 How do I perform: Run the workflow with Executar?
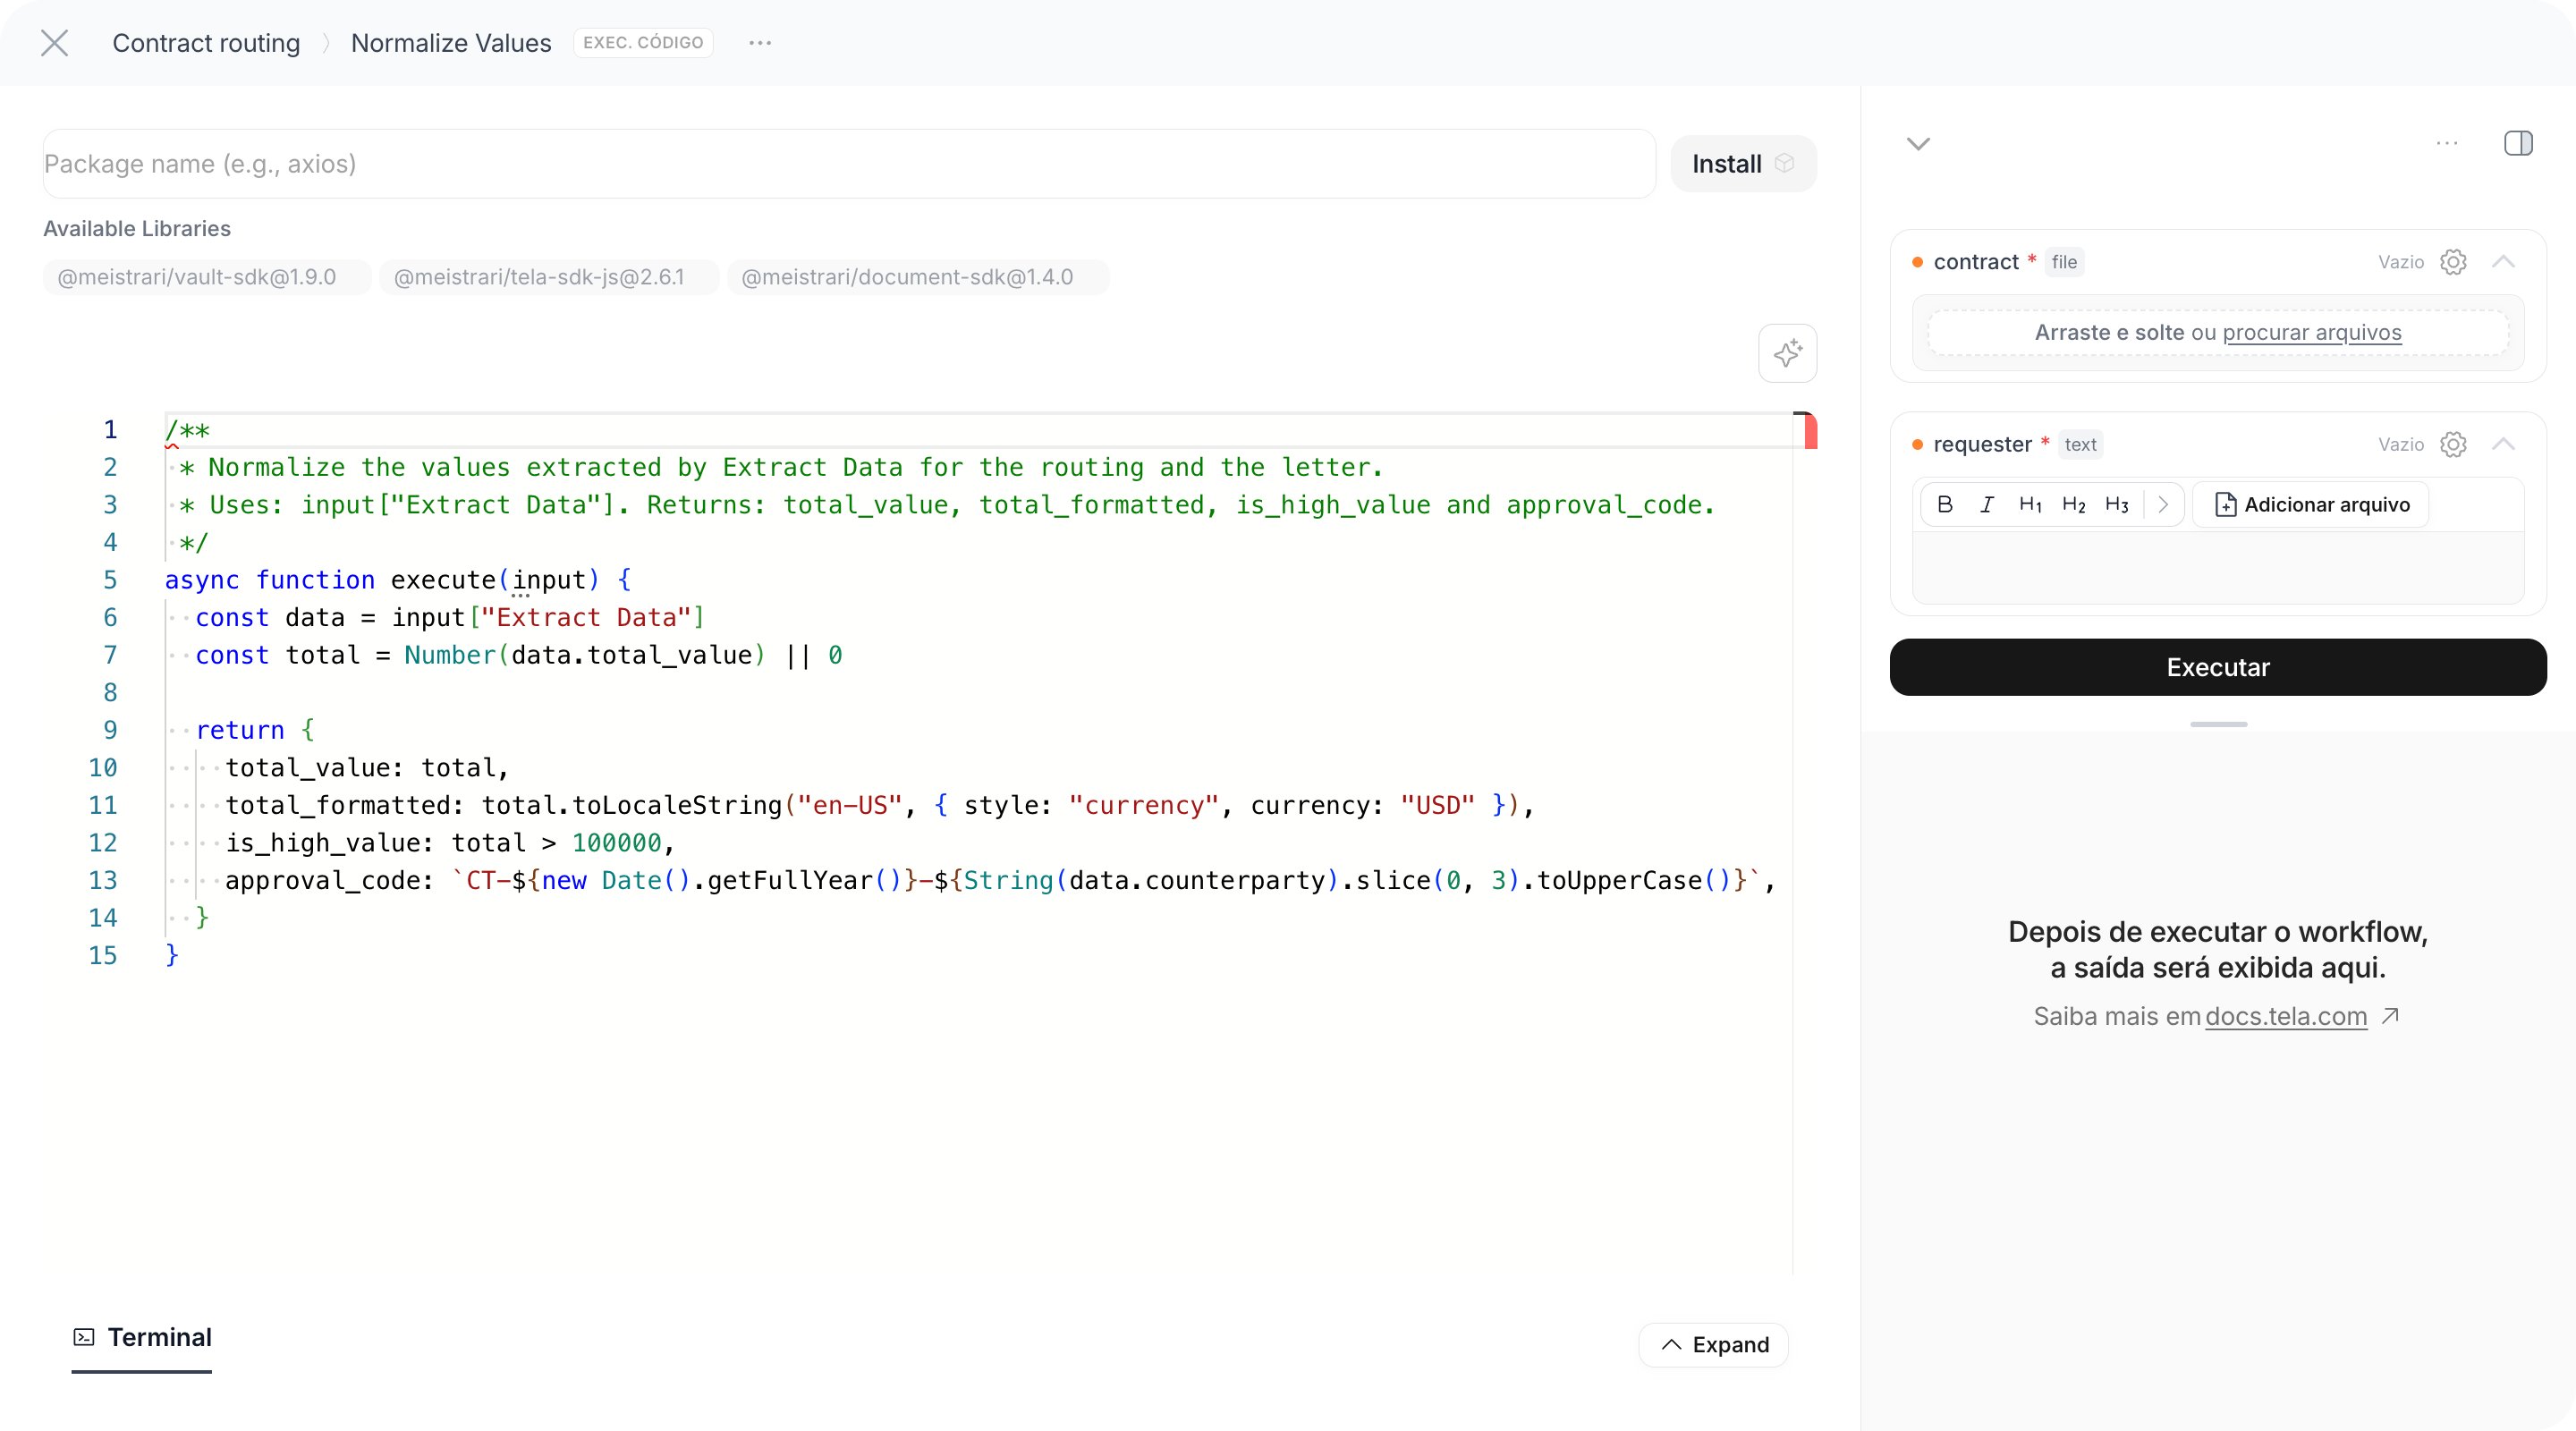[x=2218, y=667]
